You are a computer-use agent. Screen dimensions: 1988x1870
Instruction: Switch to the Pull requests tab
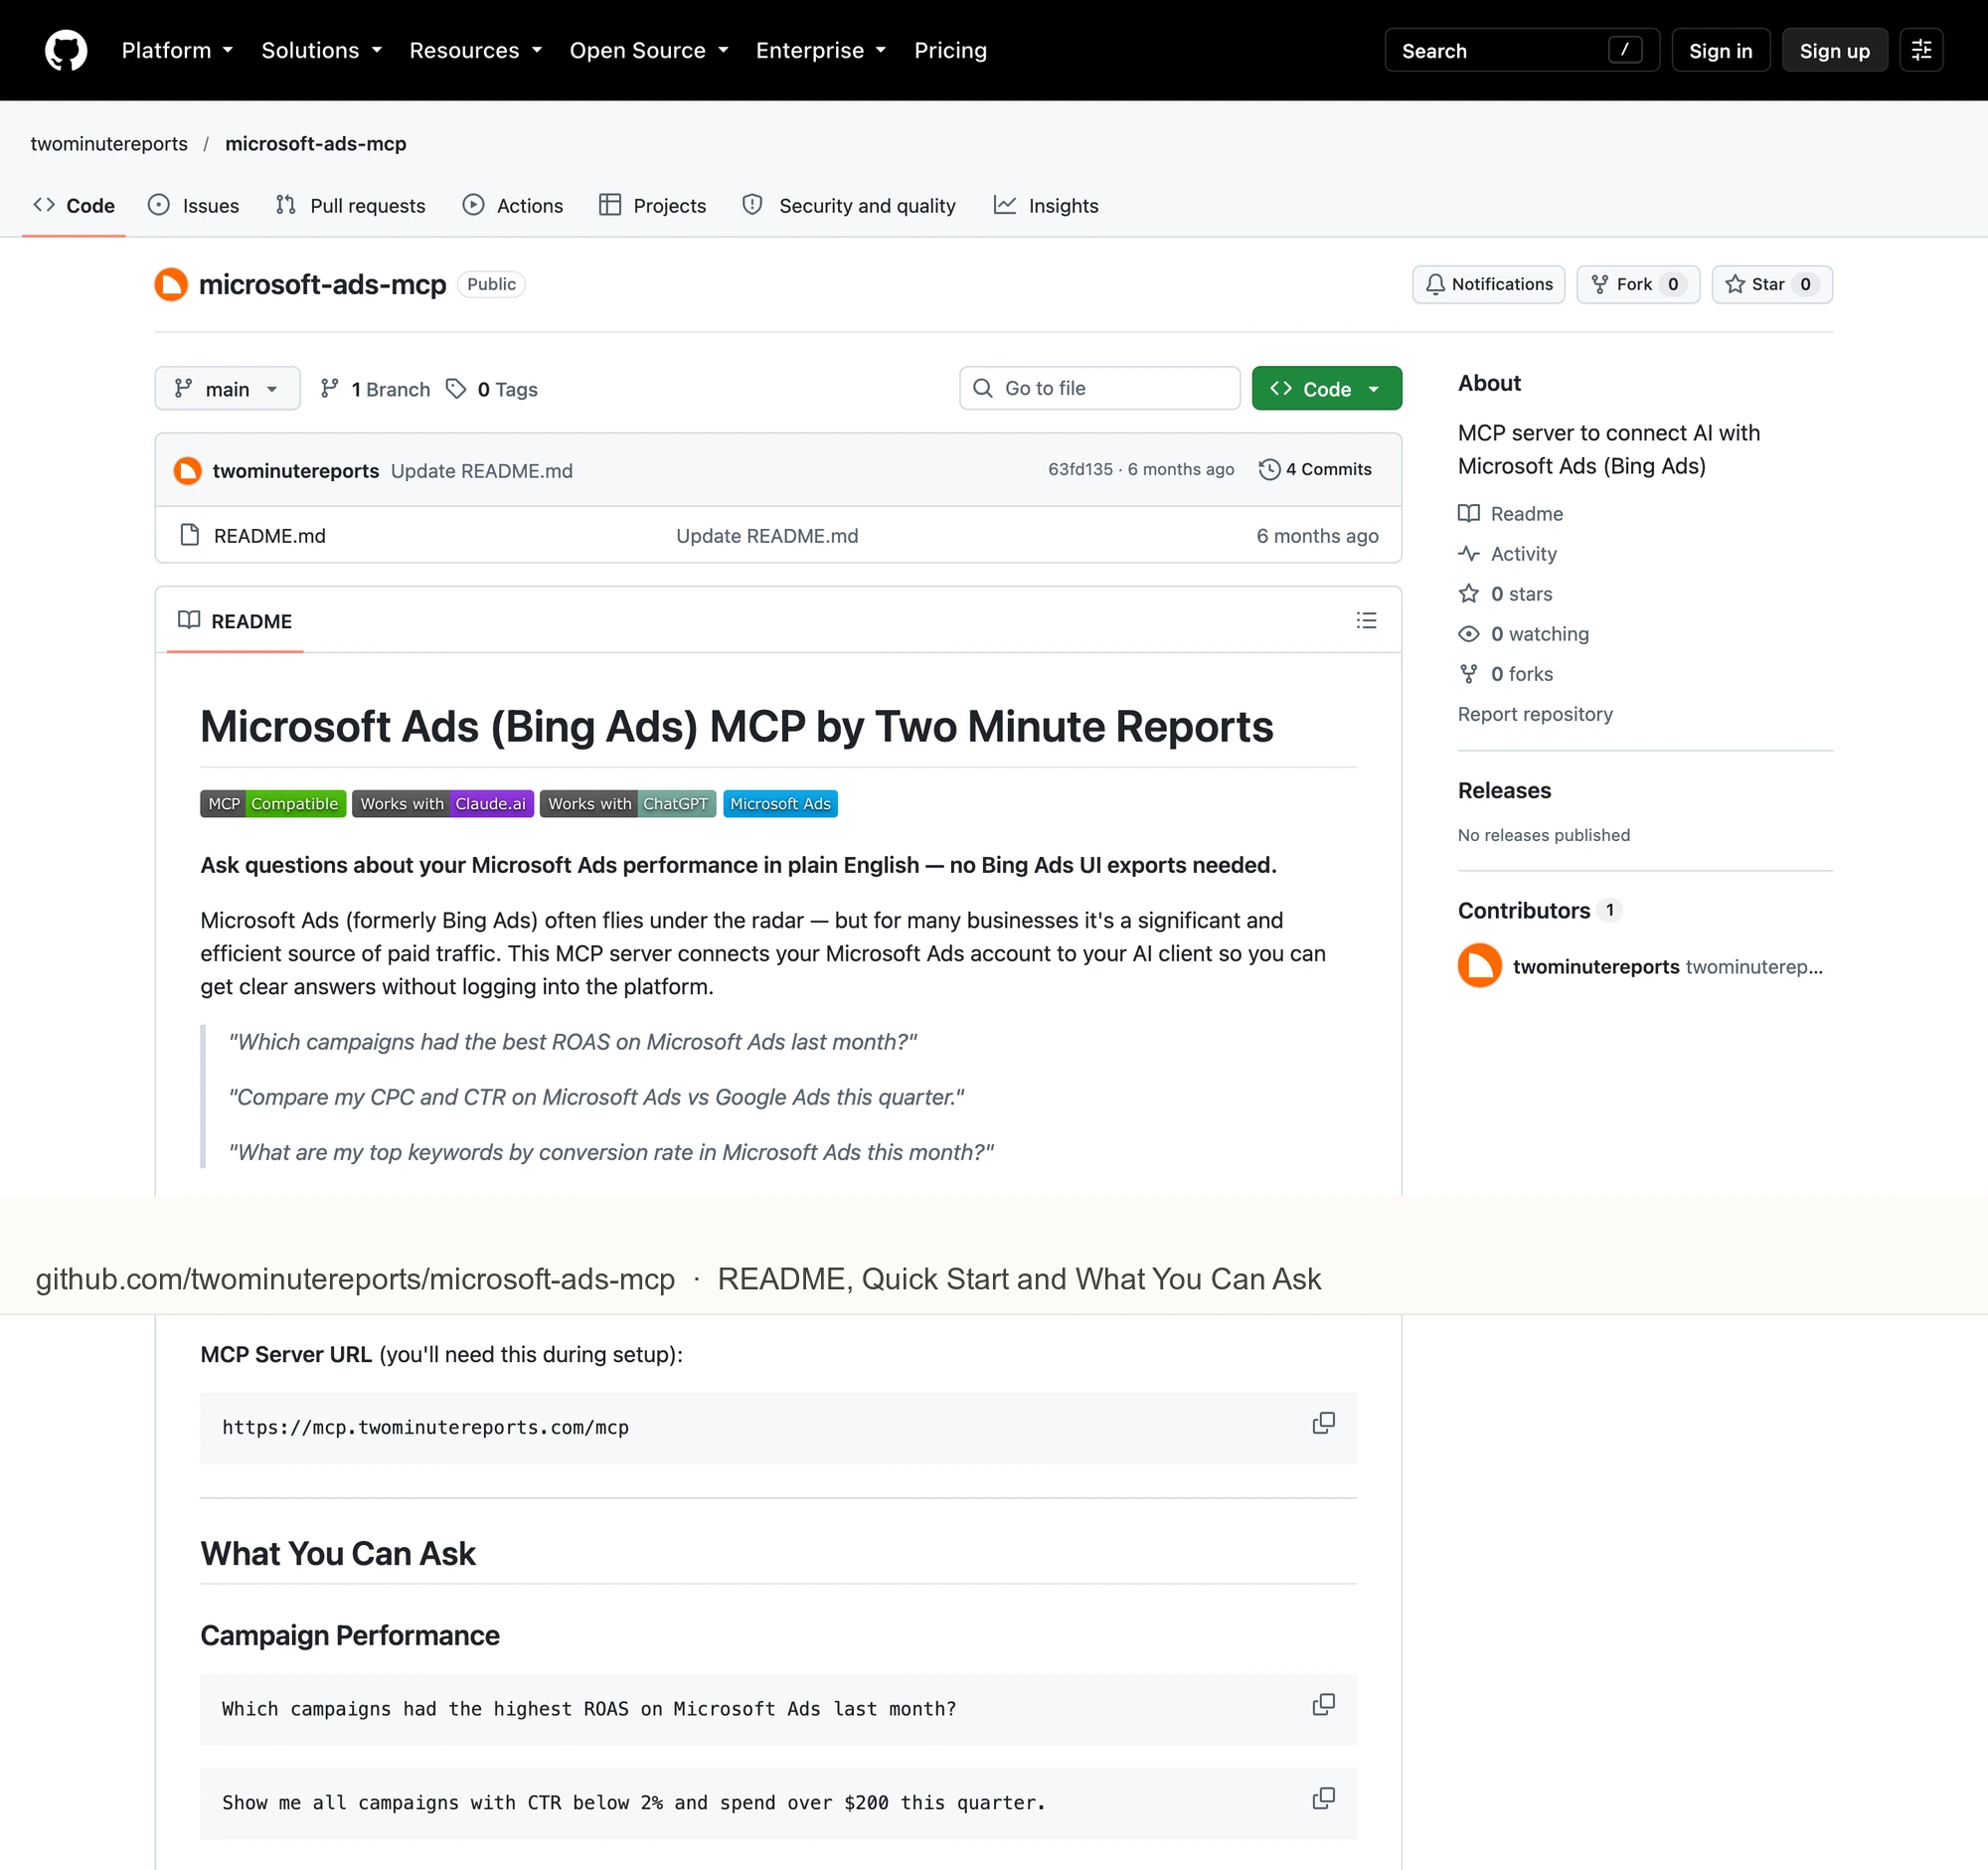coord(351,205)
